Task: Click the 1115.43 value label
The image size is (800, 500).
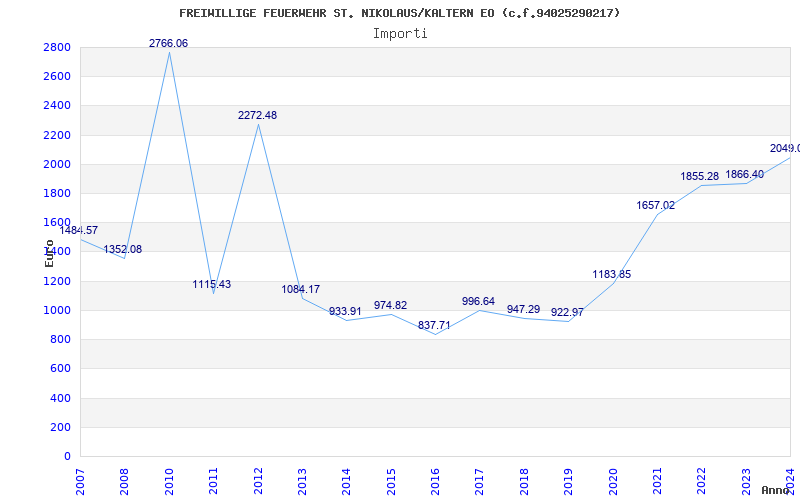Action: (x=212, y=284)
